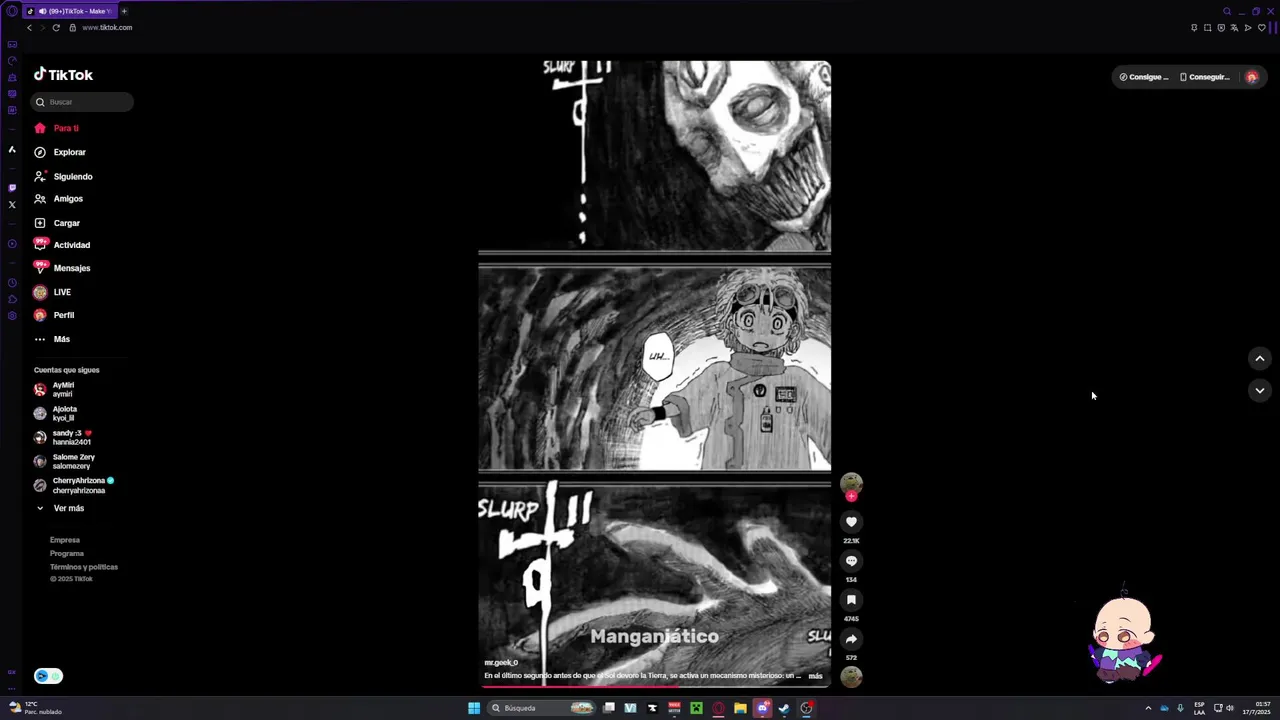Open history clock in Opera GX sidebar
1280x720 pixels.
point(12,283)
